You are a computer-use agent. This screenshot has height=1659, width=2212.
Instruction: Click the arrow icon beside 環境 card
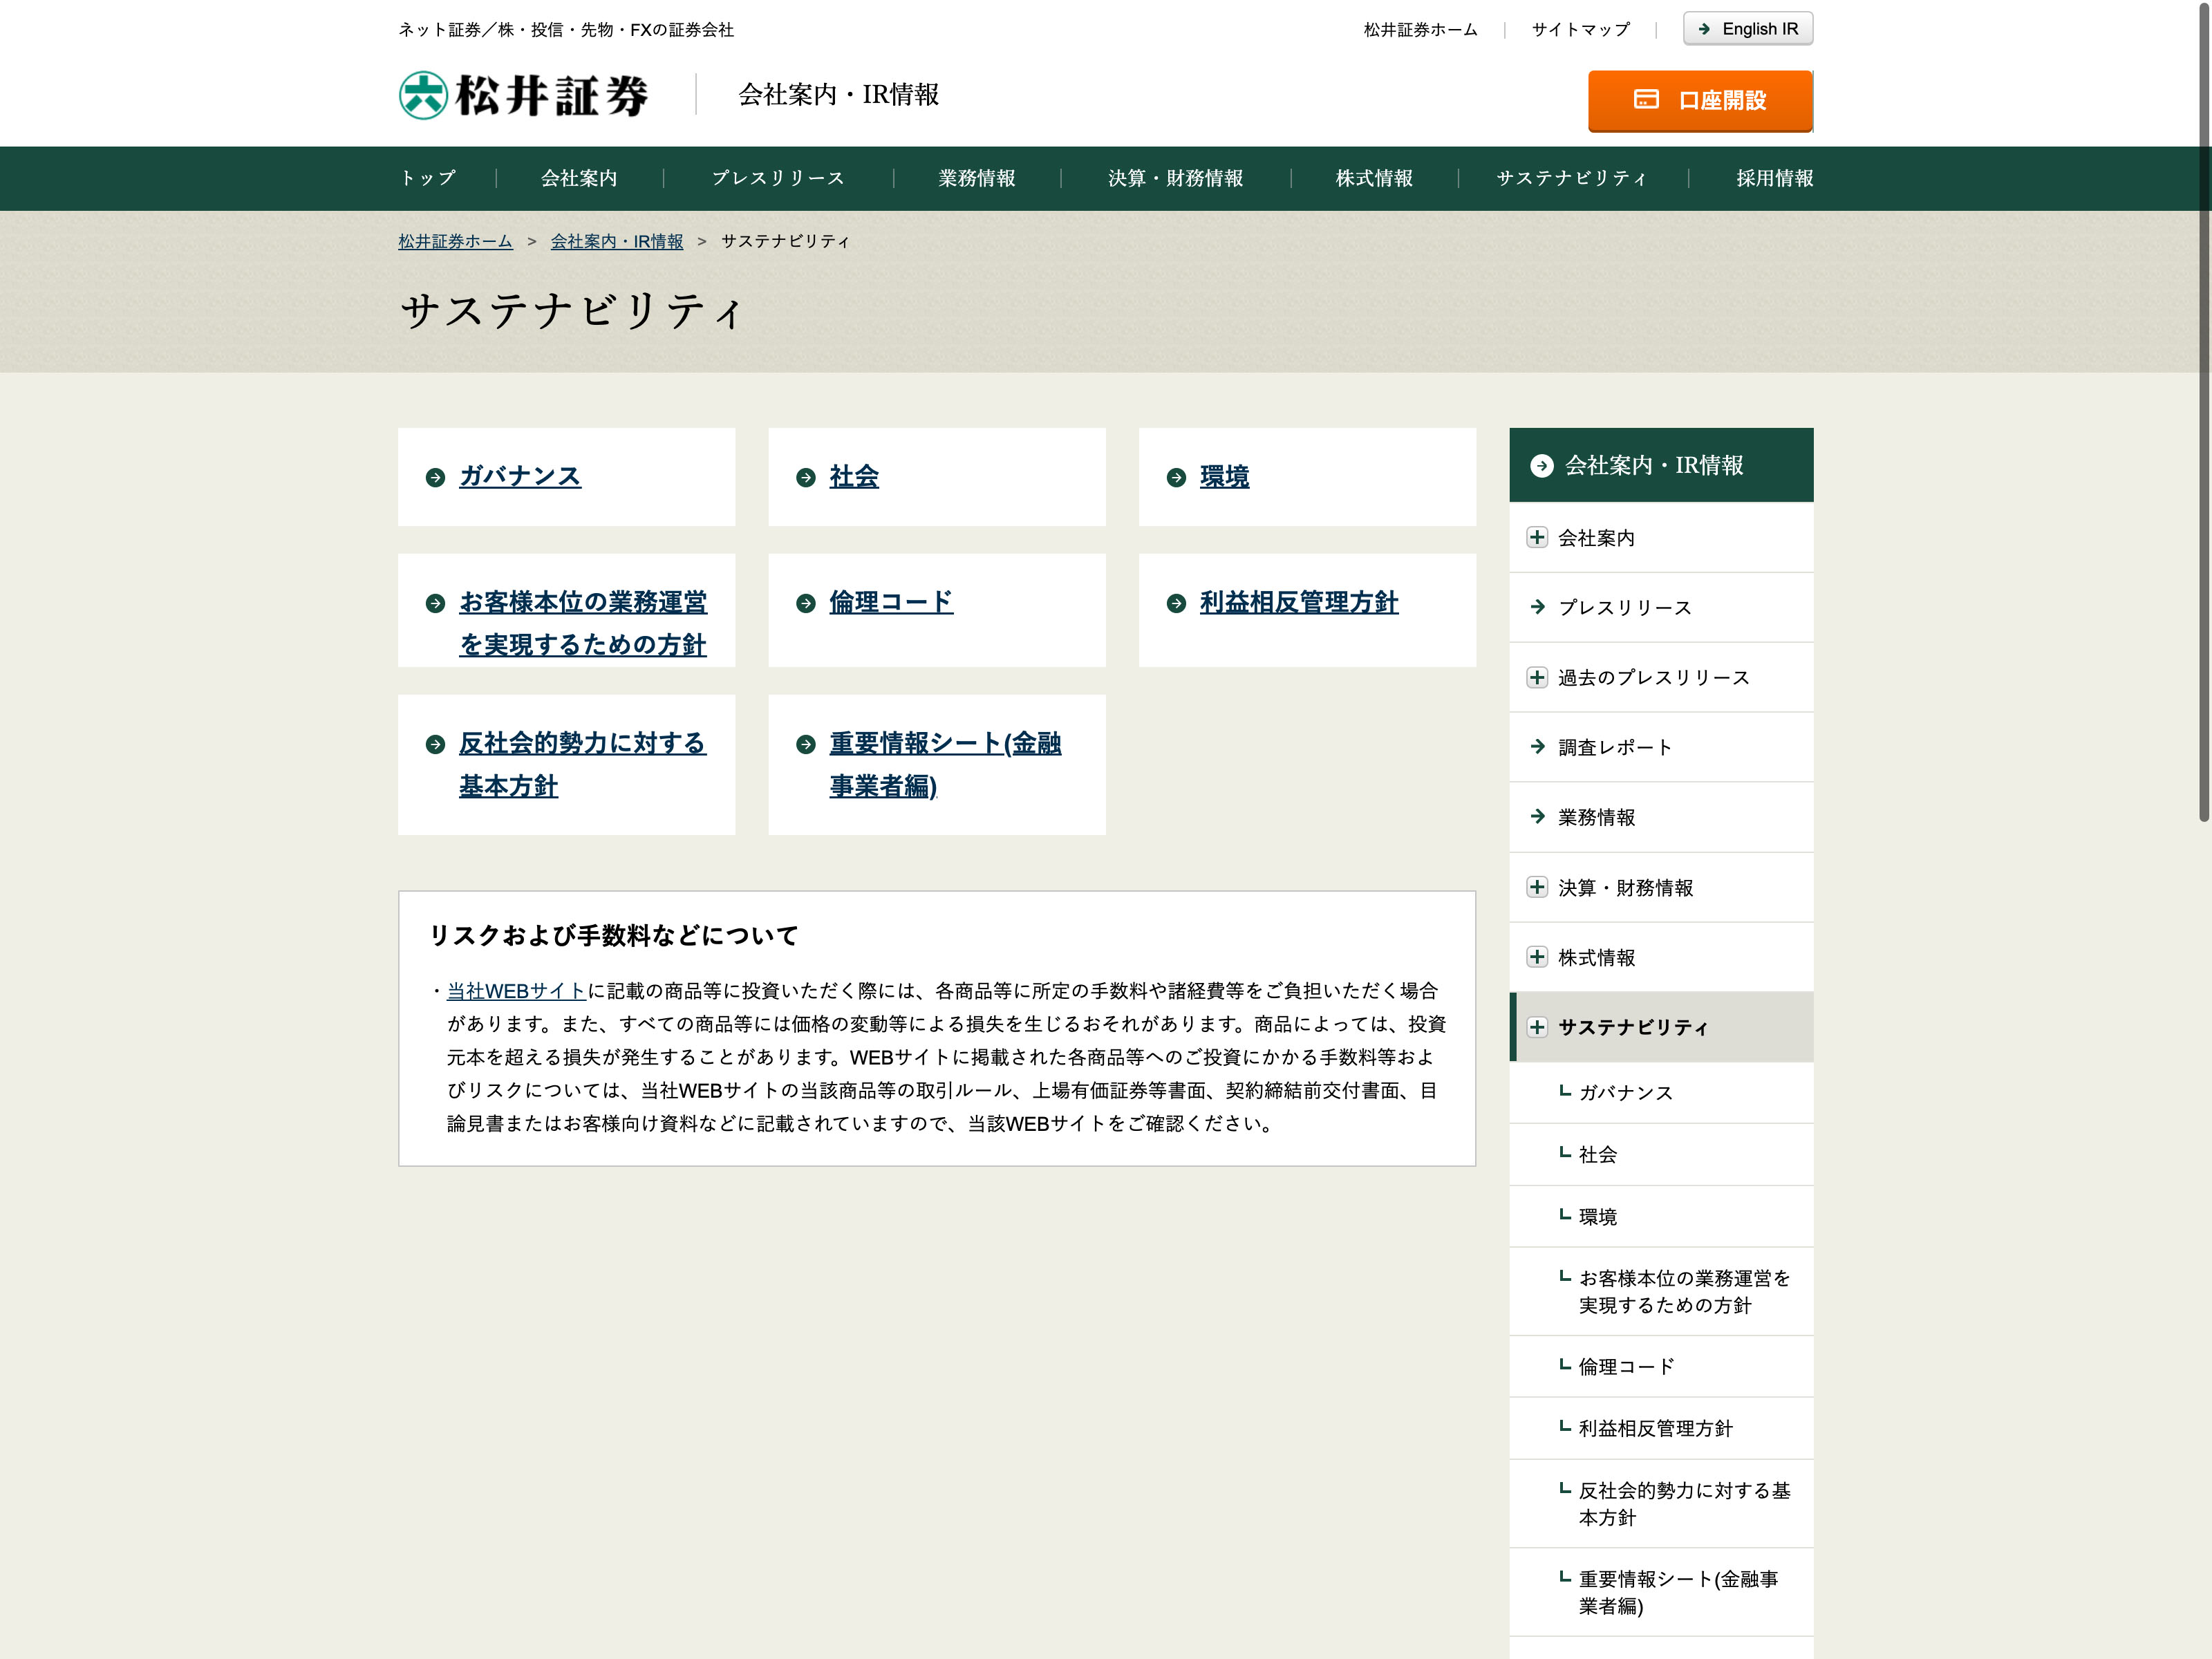tap(1176, 478)
